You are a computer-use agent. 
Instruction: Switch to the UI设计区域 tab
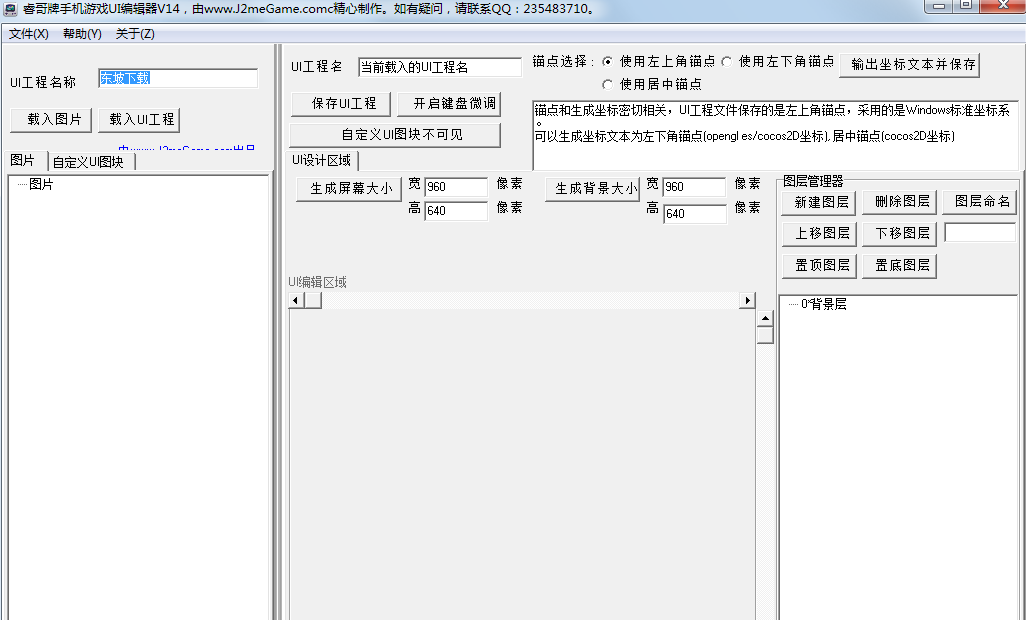[323, 160]
